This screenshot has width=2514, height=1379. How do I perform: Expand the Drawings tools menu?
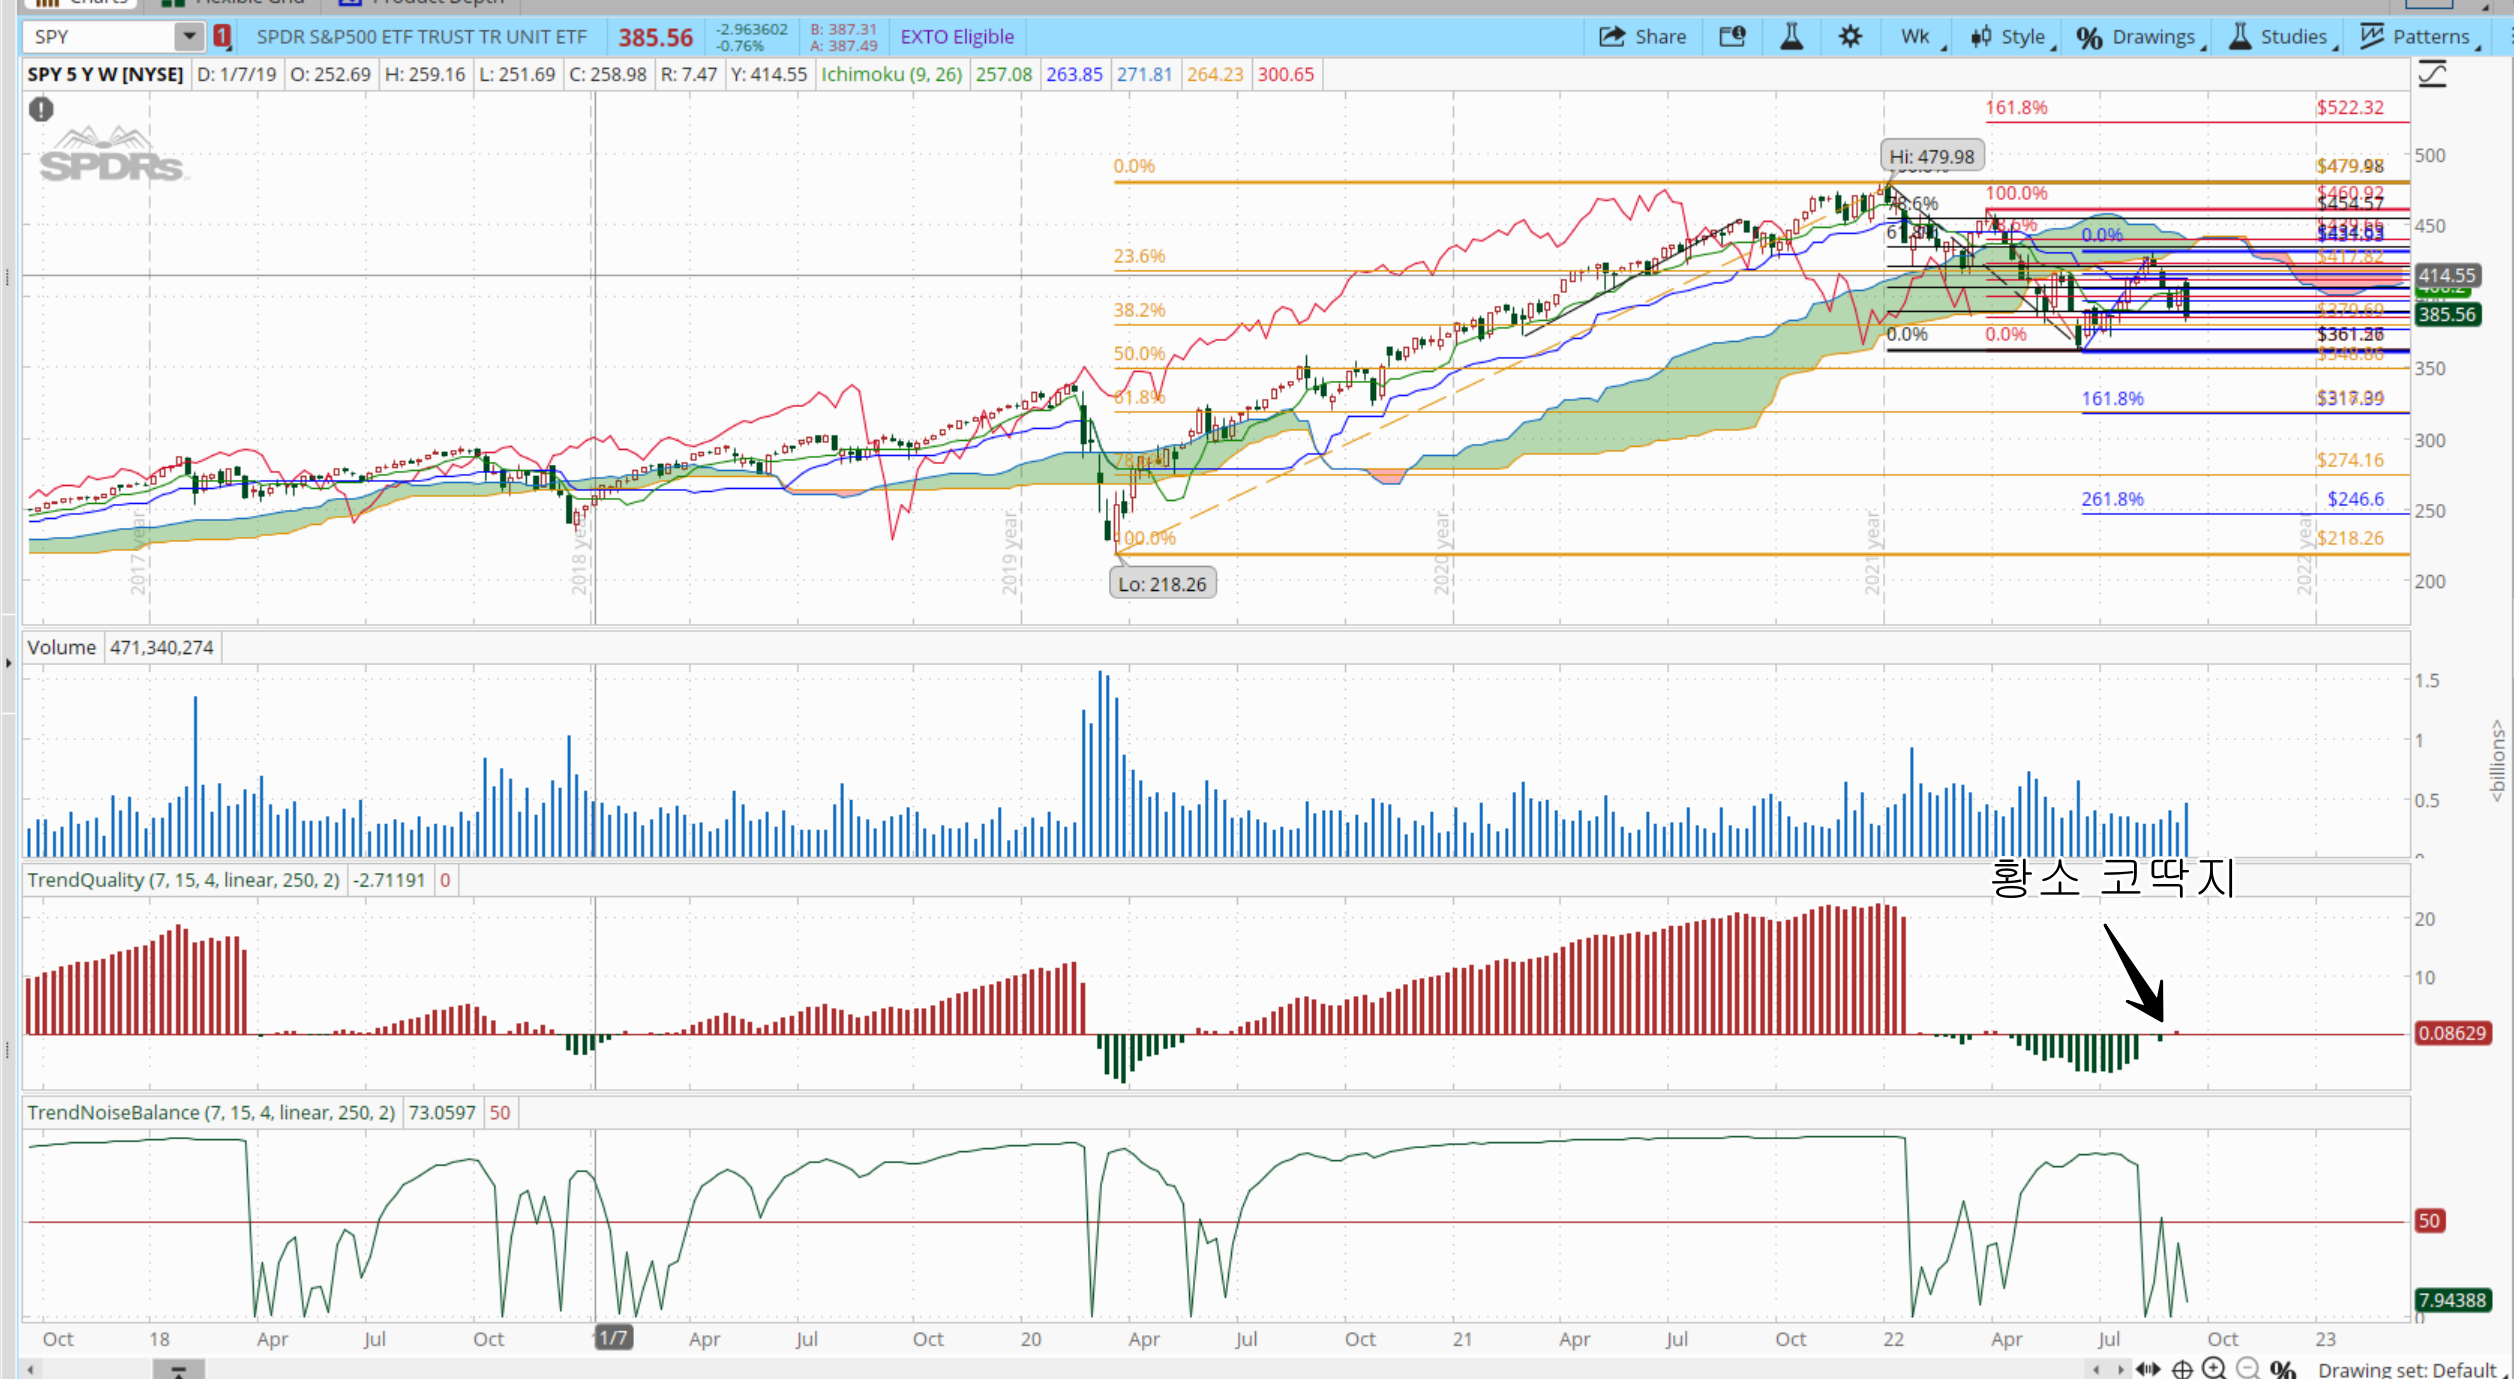pyautogui.click(x=2139, y=37)
